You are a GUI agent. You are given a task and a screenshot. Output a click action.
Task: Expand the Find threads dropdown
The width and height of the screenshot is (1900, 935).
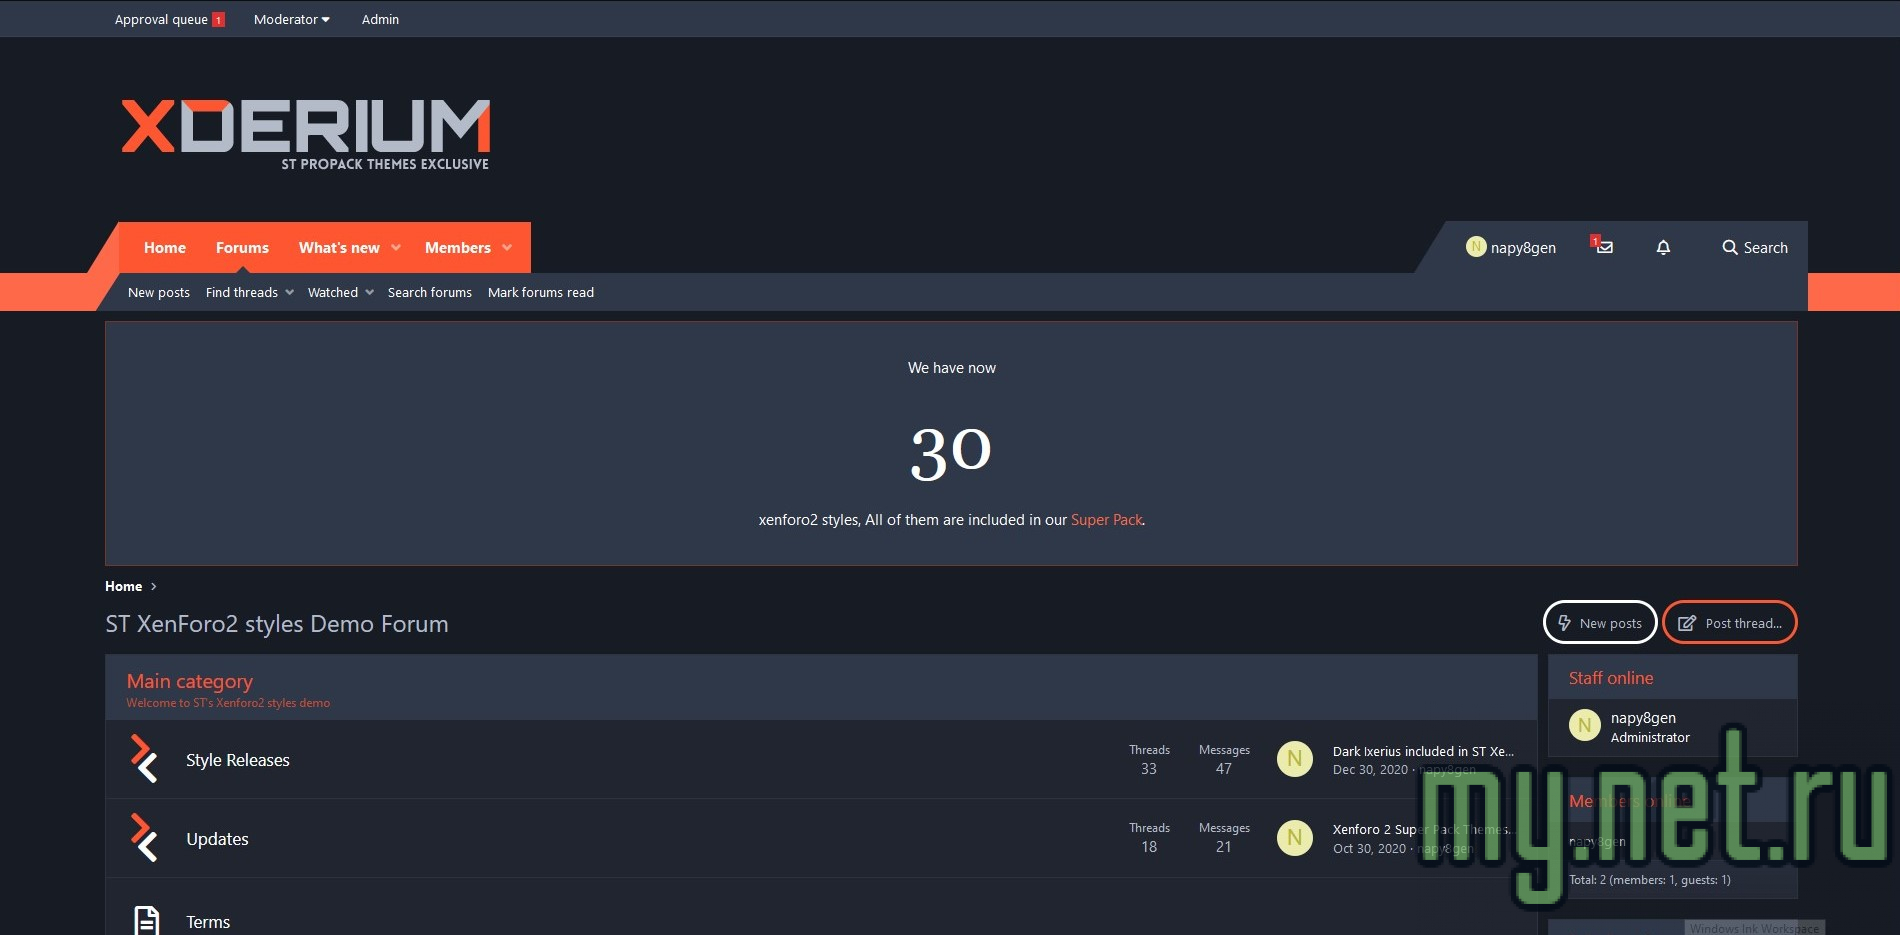coord(289,292)
